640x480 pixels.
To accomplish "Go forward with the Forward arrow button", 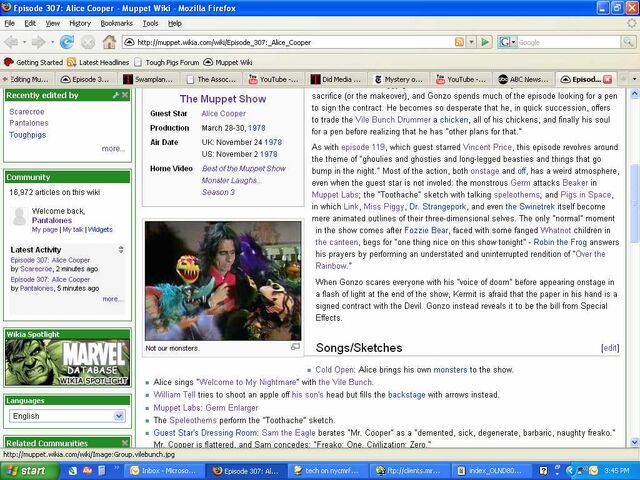I will tap(38, 42).
